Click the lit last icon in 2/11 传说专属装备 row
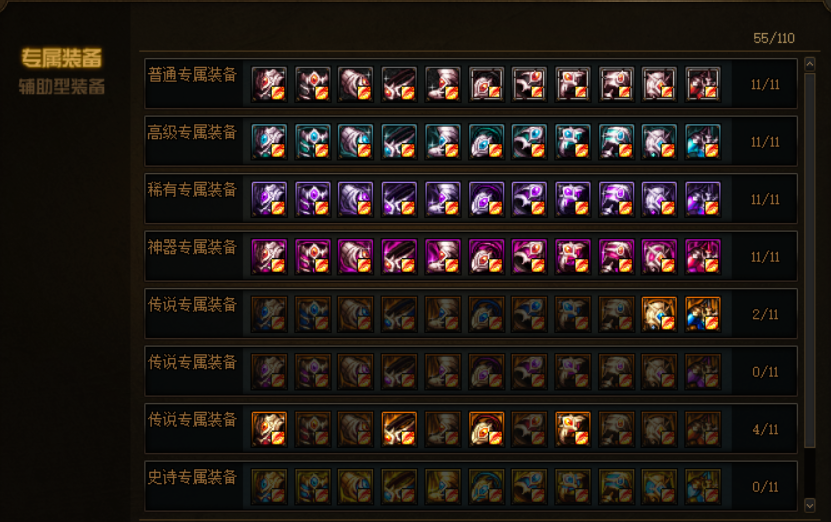The width and height of the screenshot is (831, 522). [703, 314]
